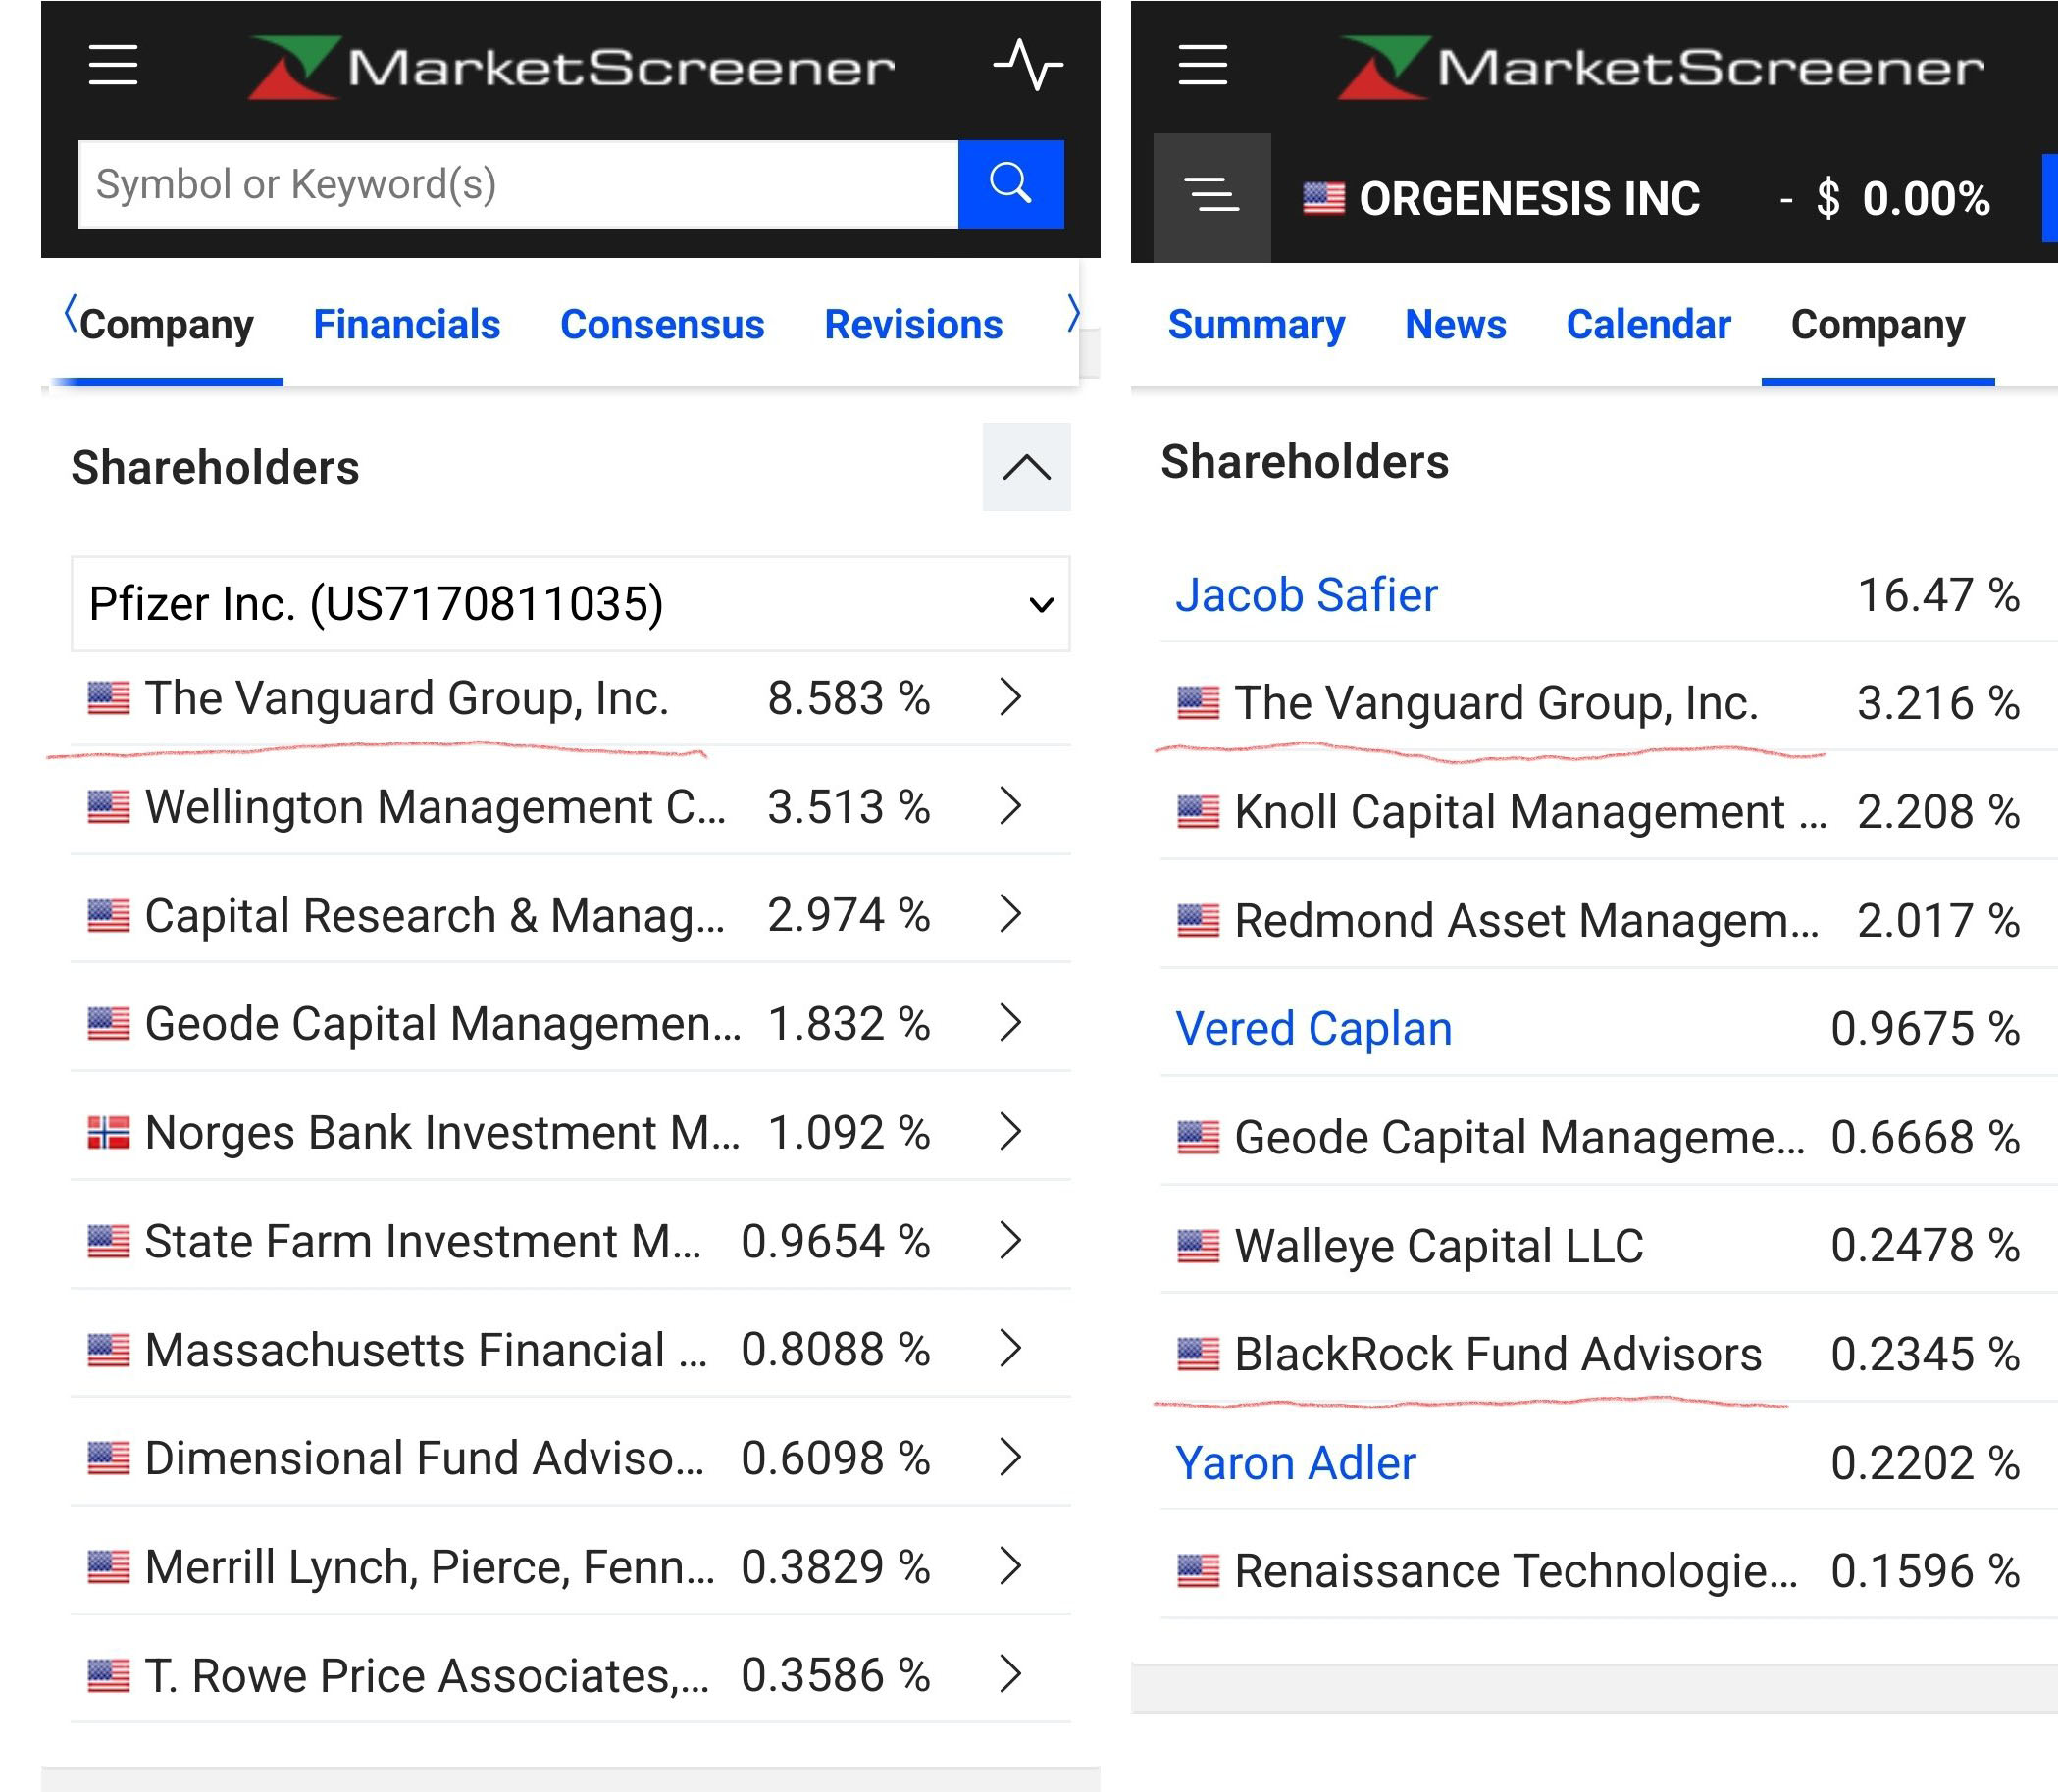Viewport: 2058px width, 1792px height.
Task: Switch to the Financials tab
Action: 407,325
